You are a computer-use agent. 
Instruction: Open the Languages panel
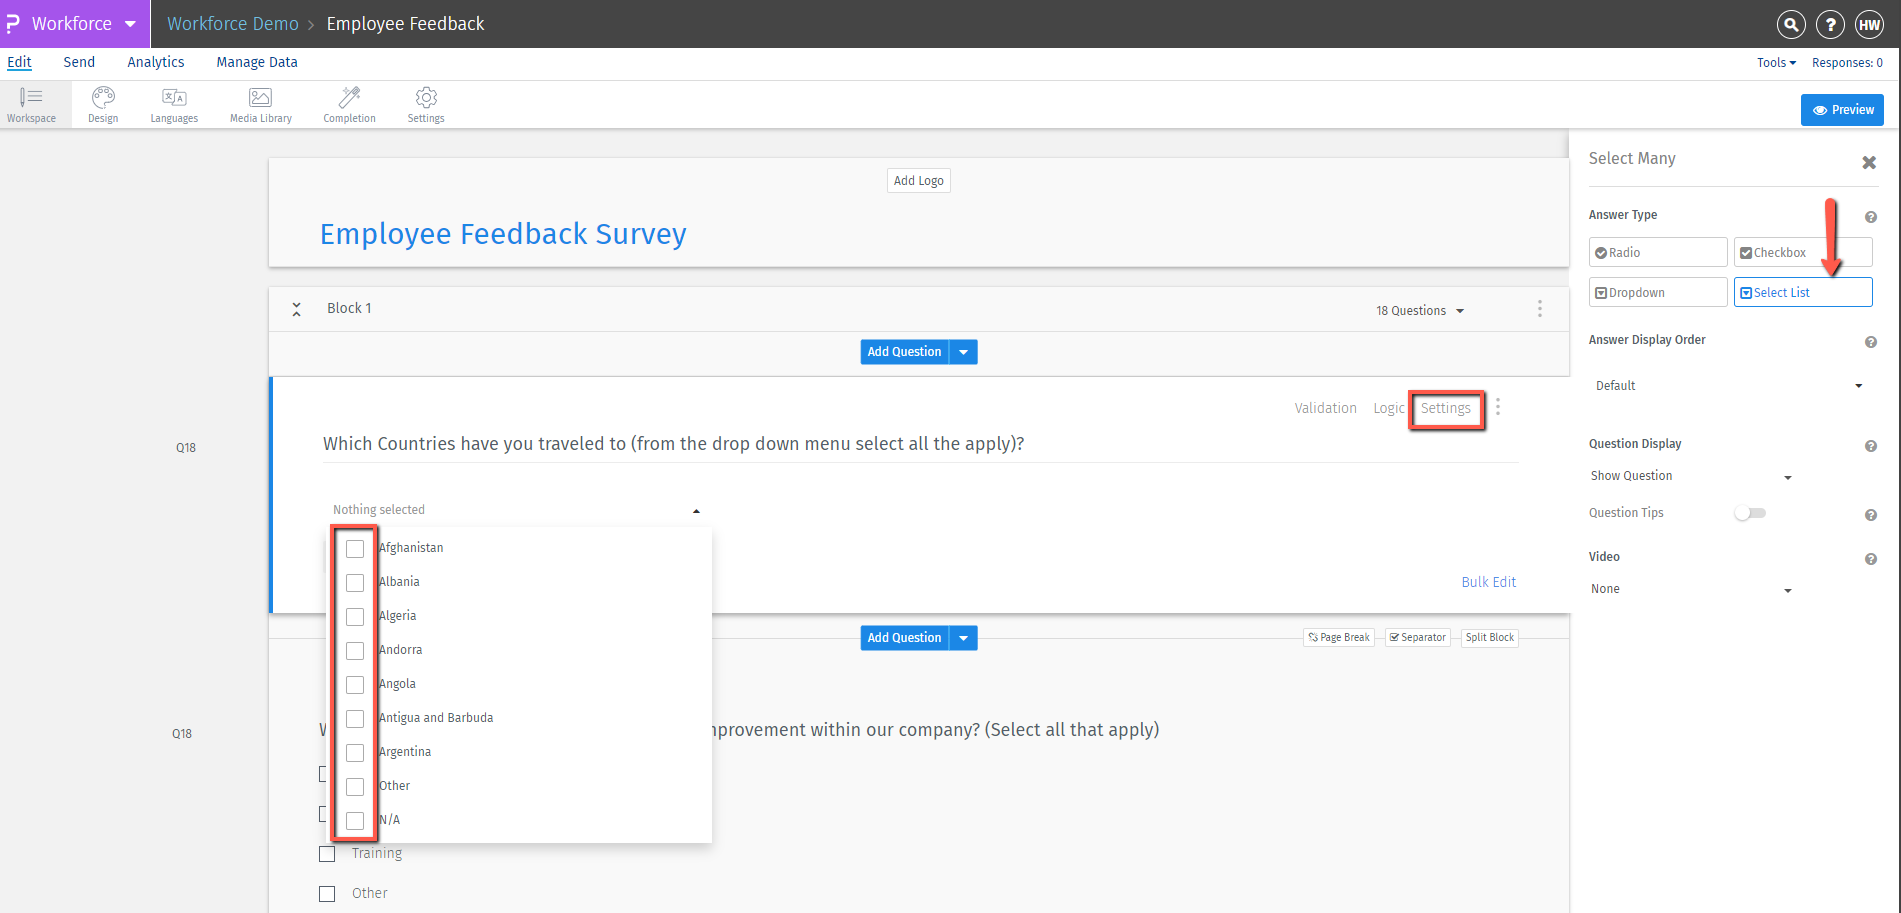(x=173, y=103)
